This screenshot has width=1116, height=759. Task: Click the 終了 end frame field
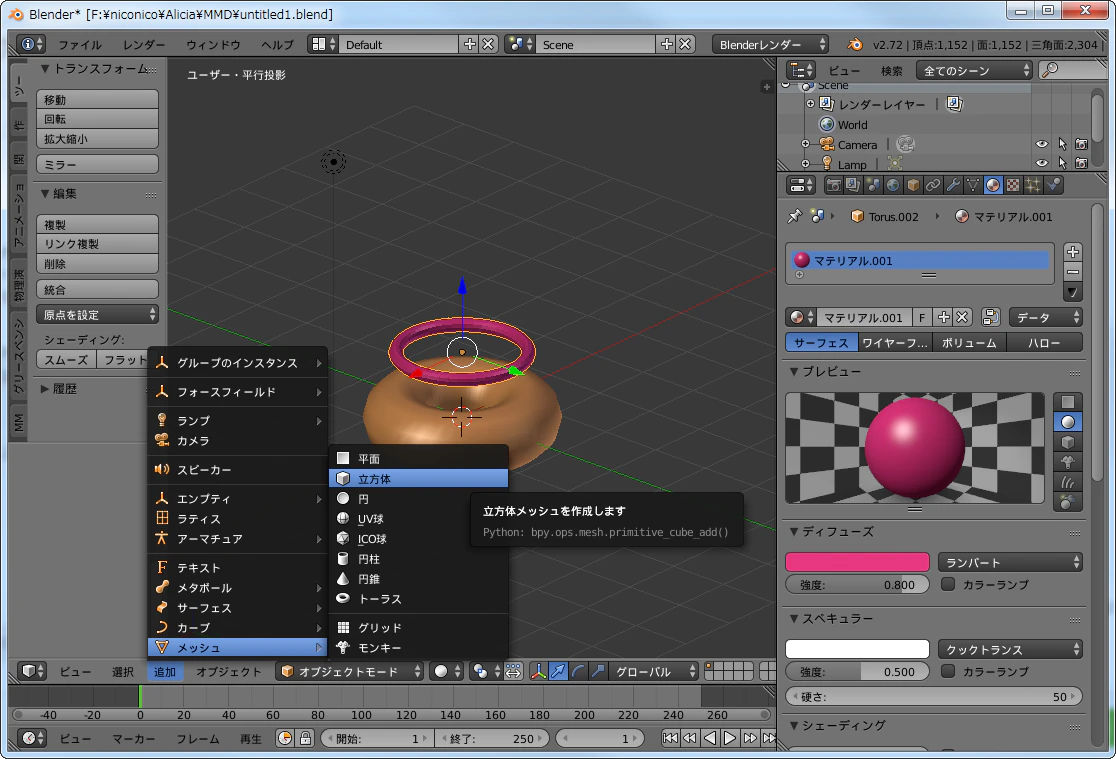[492, 738]
